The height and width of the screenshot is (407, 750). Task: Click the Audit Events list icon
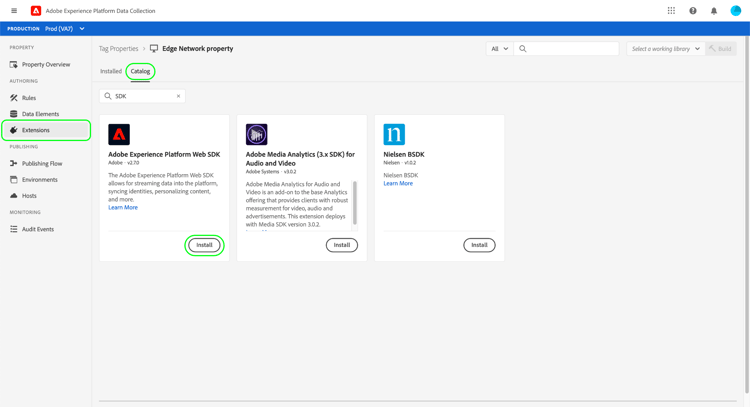click(13, 229)
